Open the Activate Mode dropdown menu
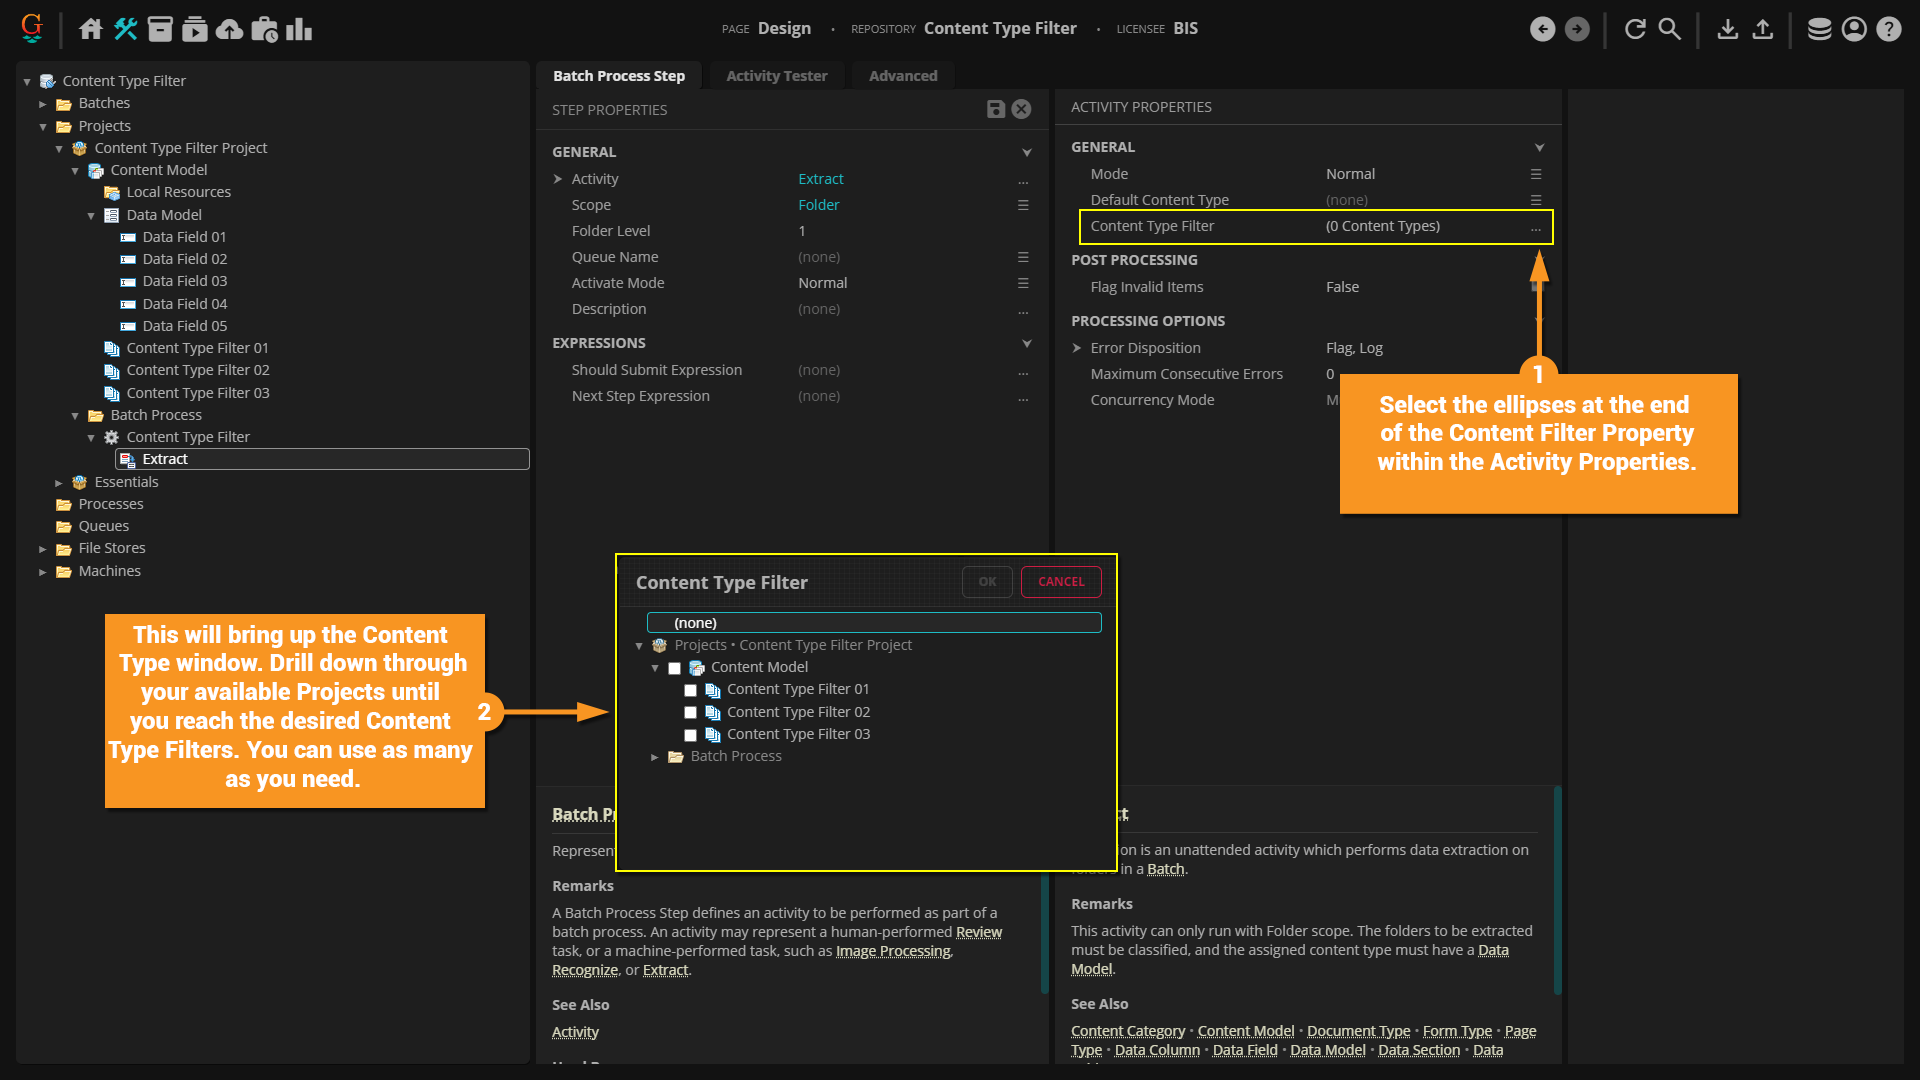This screenshot has width=1920, height=1080. [1023, 283]
